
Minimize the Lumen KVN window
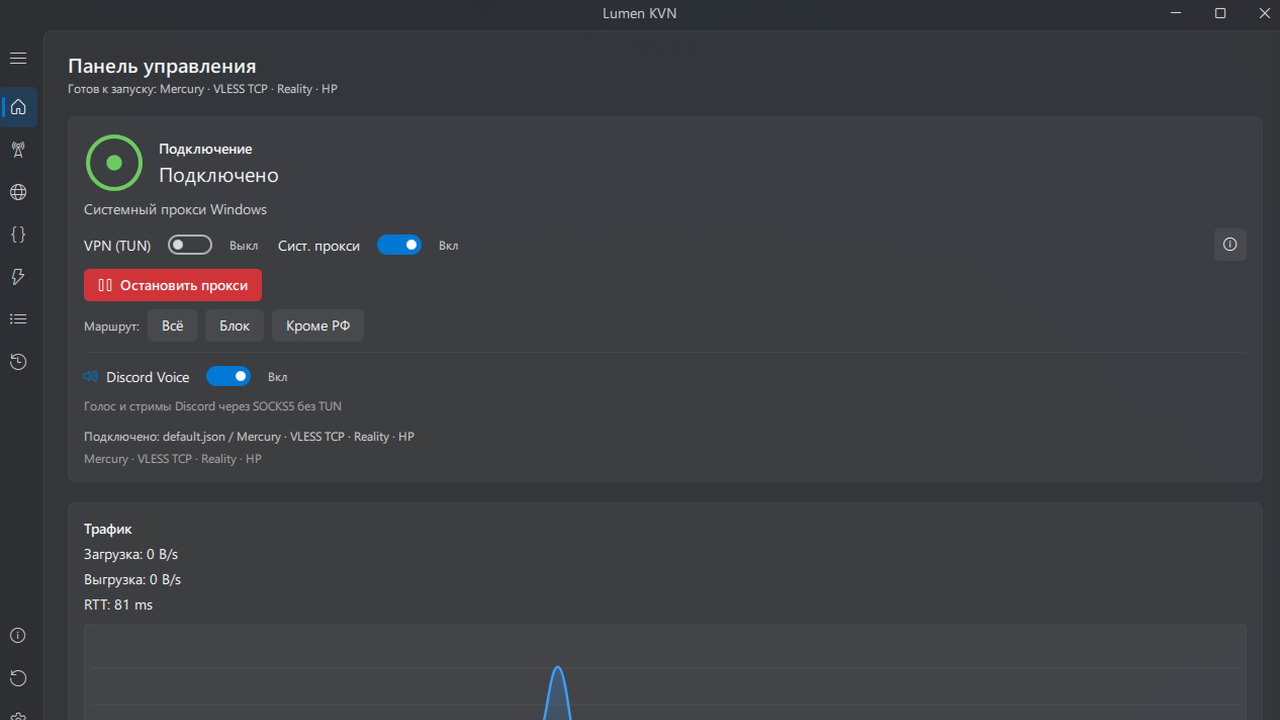(1175, 13)
